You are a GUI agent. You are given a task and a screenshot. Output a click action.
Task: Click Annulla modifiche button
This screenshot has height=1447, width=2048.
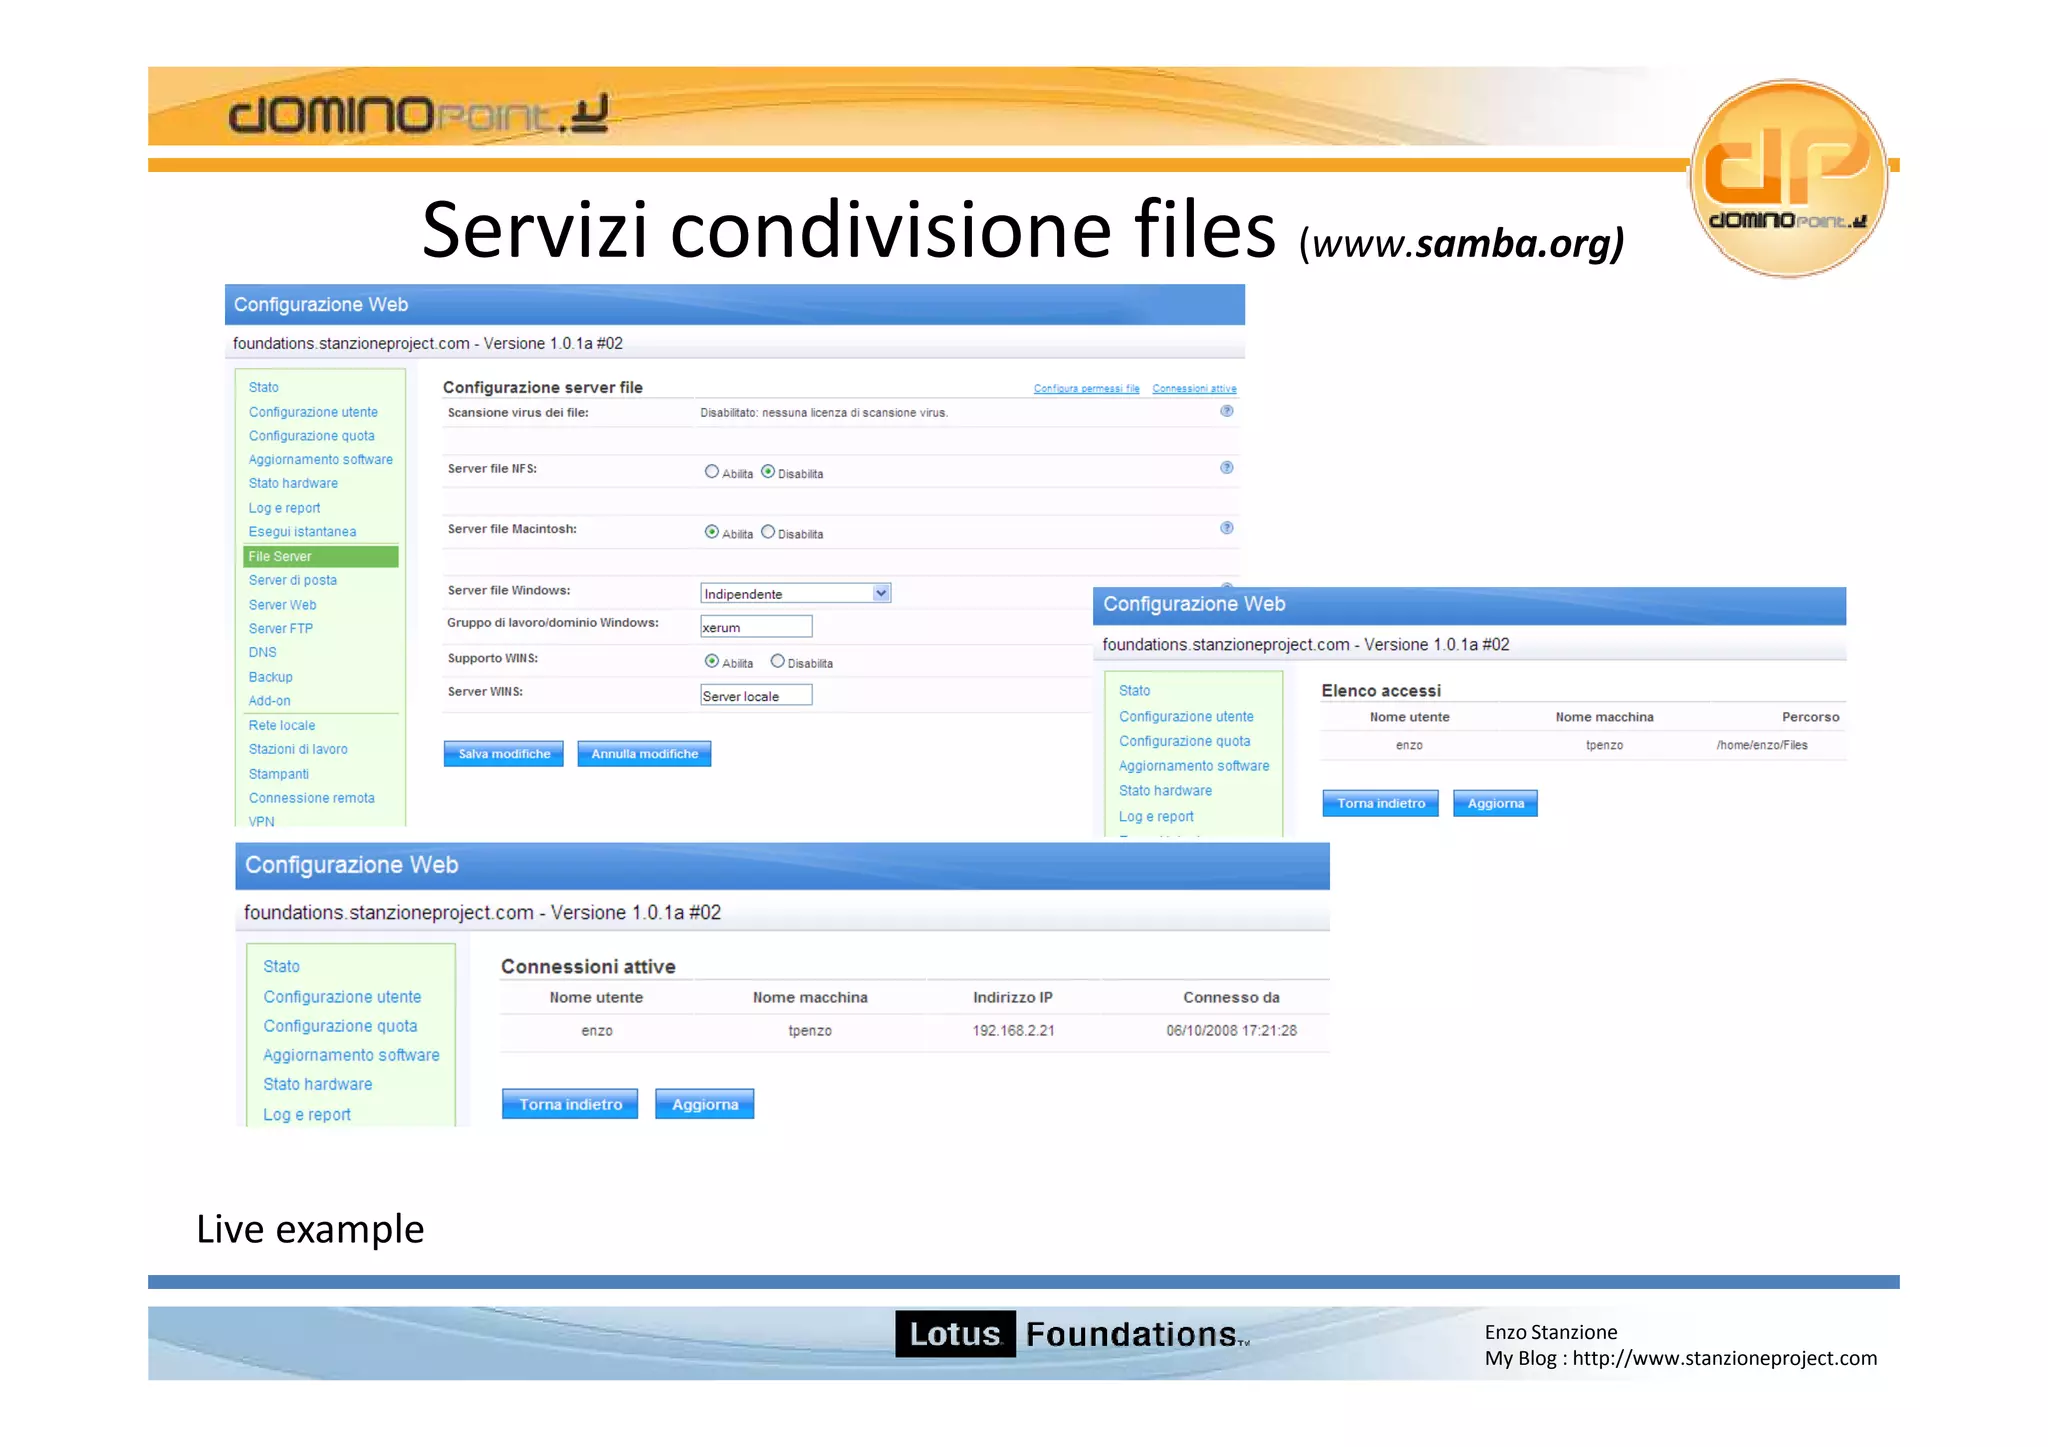[644, 754]
